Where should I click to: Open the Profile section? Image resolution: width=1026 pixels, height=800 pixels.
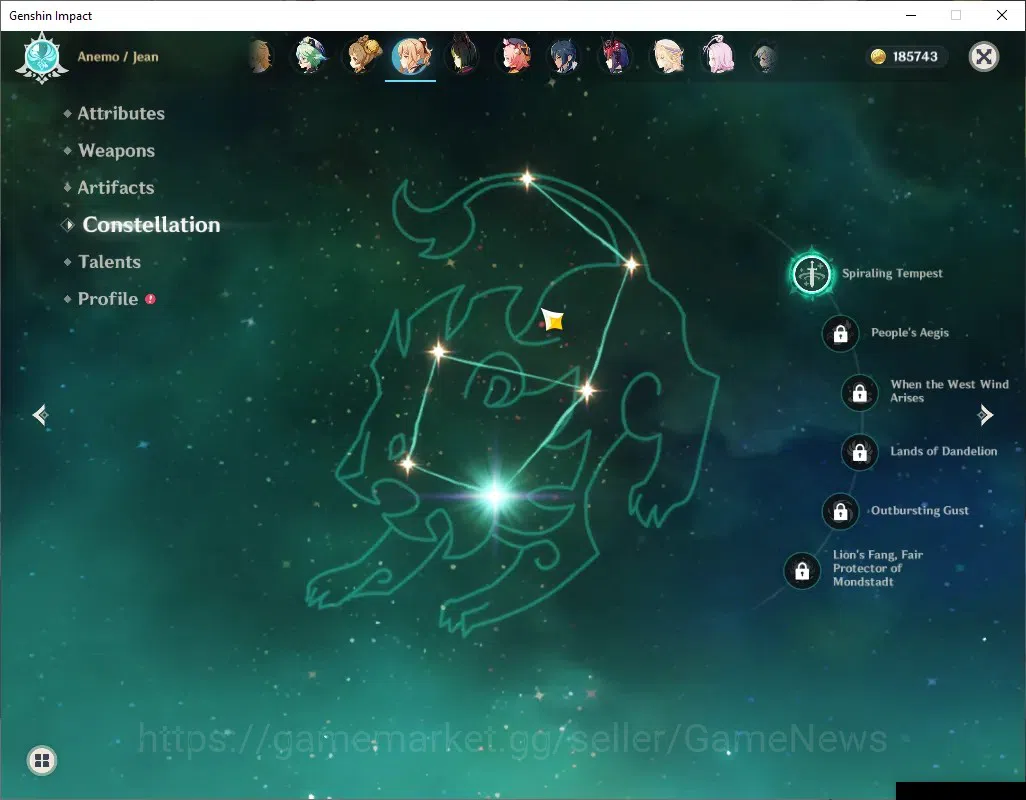(x=108, y=299)
